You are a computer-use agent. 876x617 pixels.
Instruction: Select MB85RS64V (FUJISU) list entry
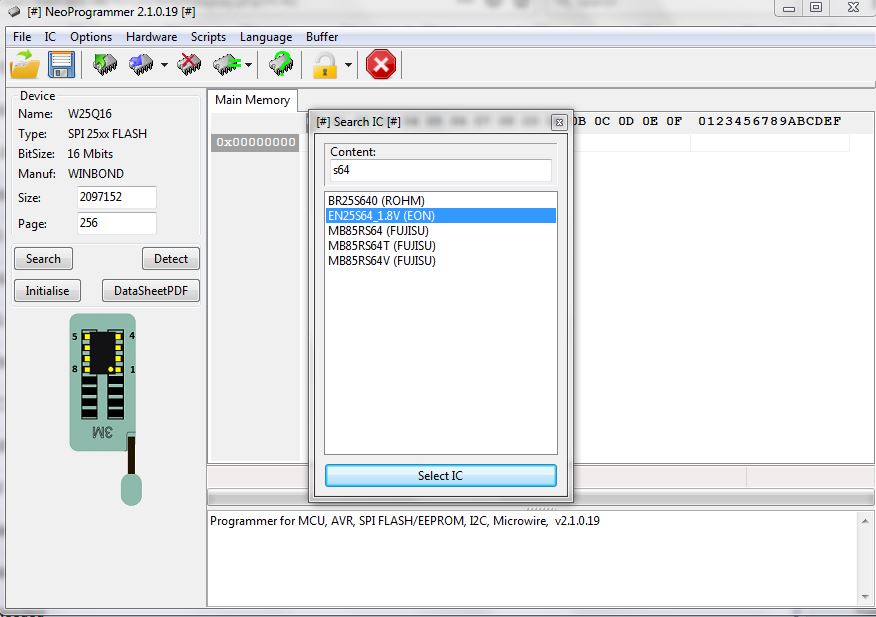[x=441, y=261]
